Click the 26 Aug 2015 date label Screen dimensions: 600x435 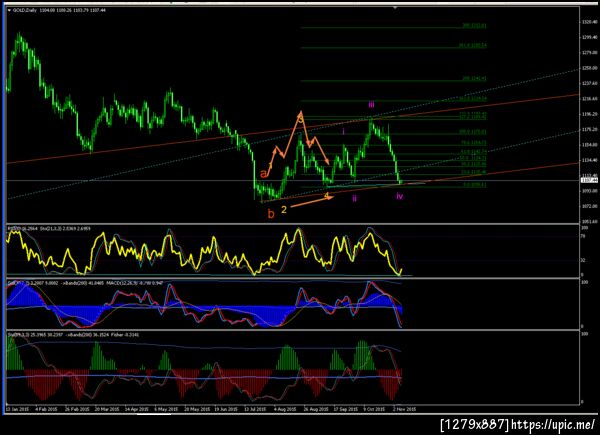[x=316, y=409]
